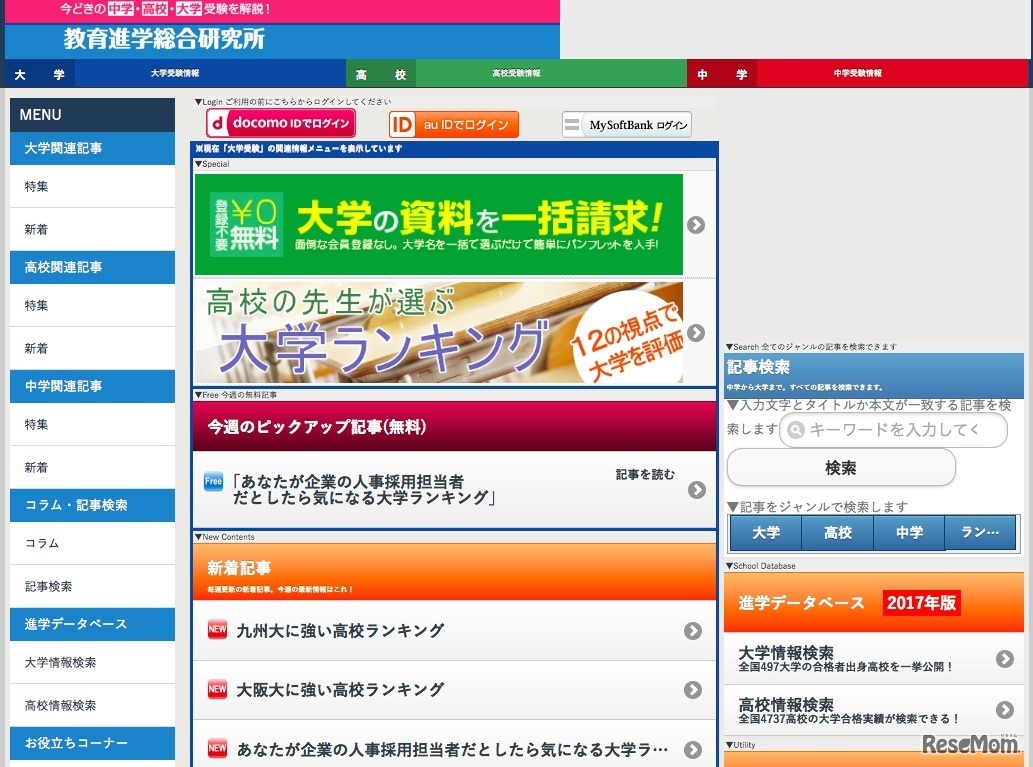Open 大阪大に強い高校ランキング article

coord(455,690)
